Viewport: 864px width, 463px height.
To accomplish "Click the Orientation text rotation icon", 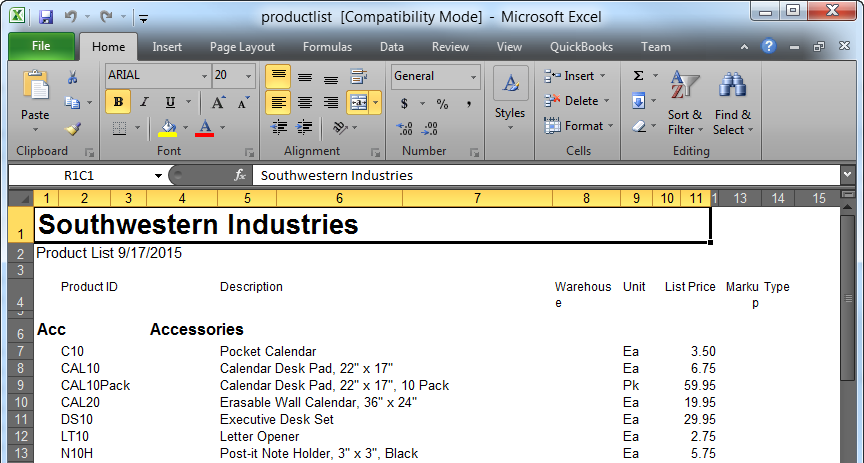I will coord(340,128).
